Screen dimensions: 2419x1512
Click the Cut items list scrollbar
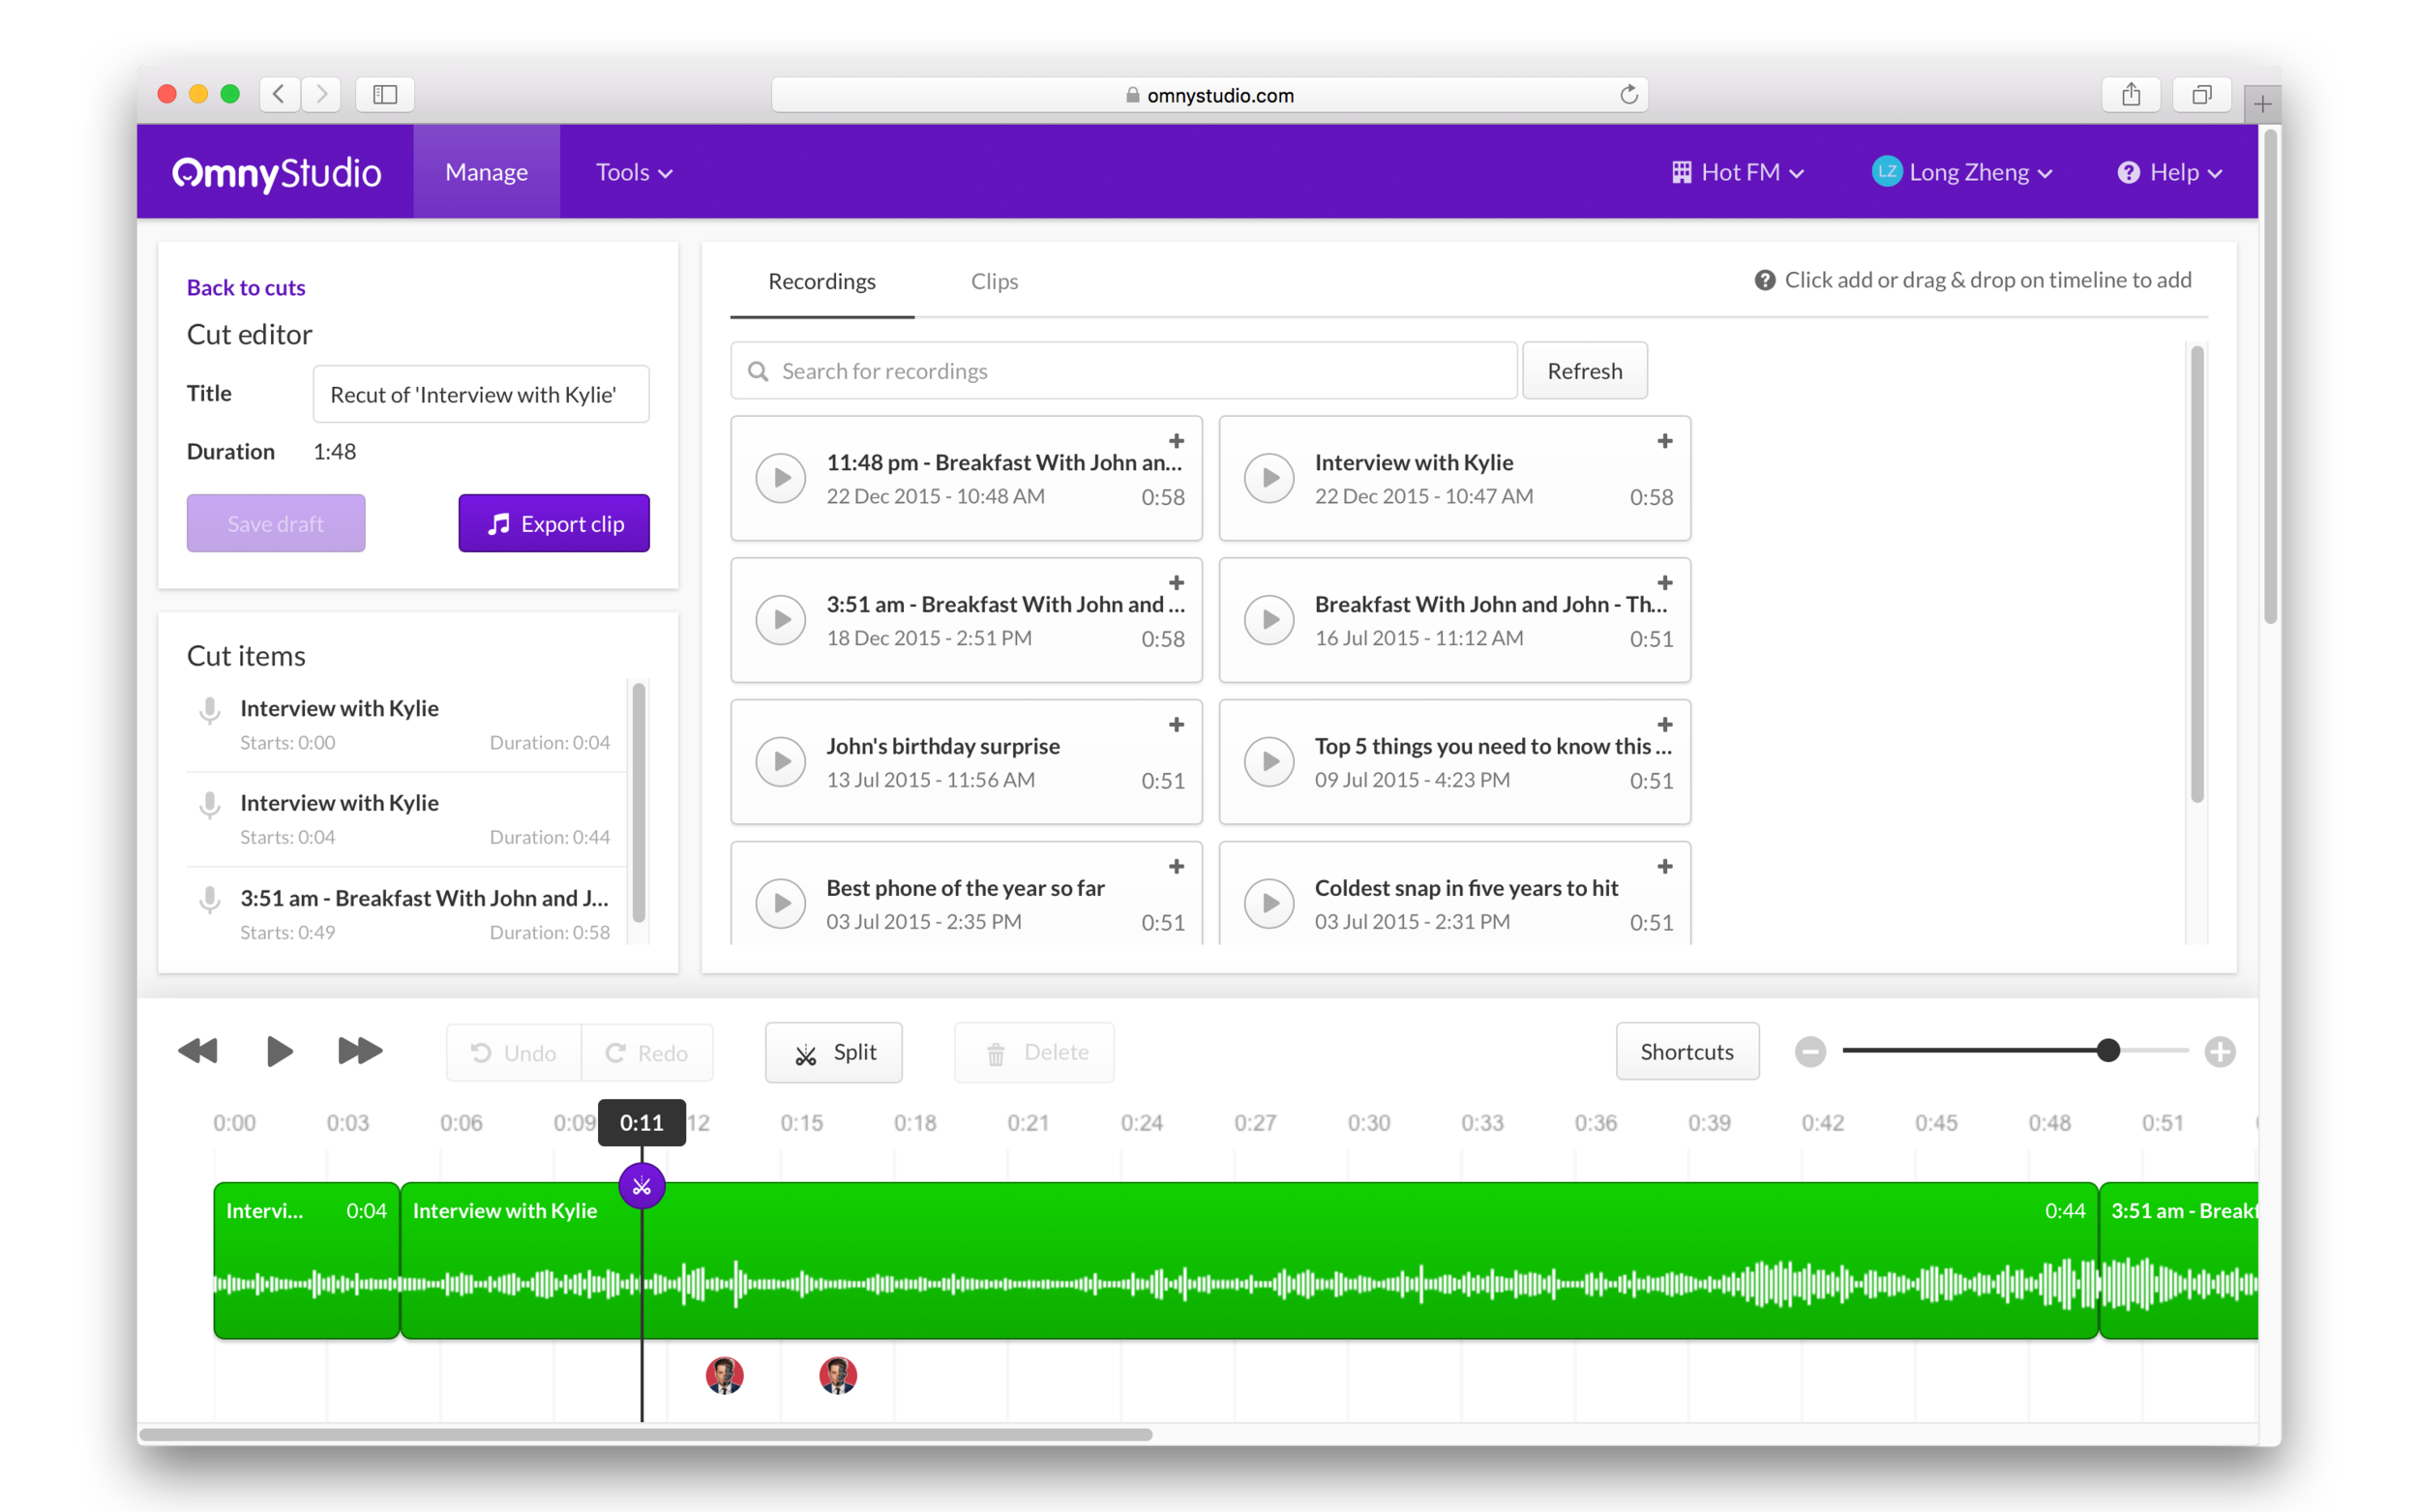tap(638, 802)
